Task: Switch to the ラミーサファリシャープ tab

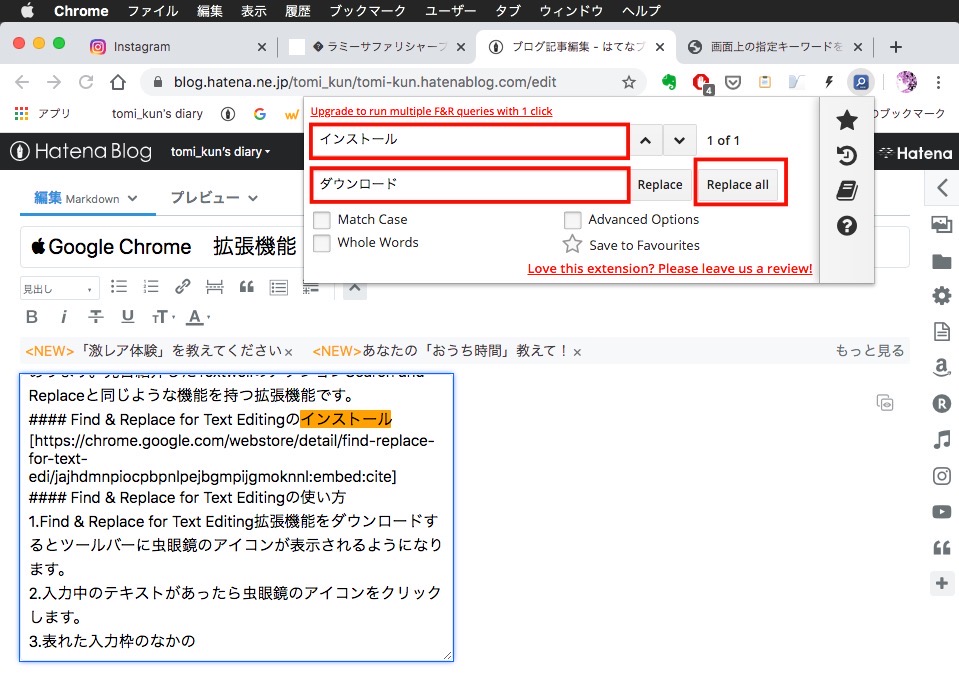Action: [x=376, y=47]
